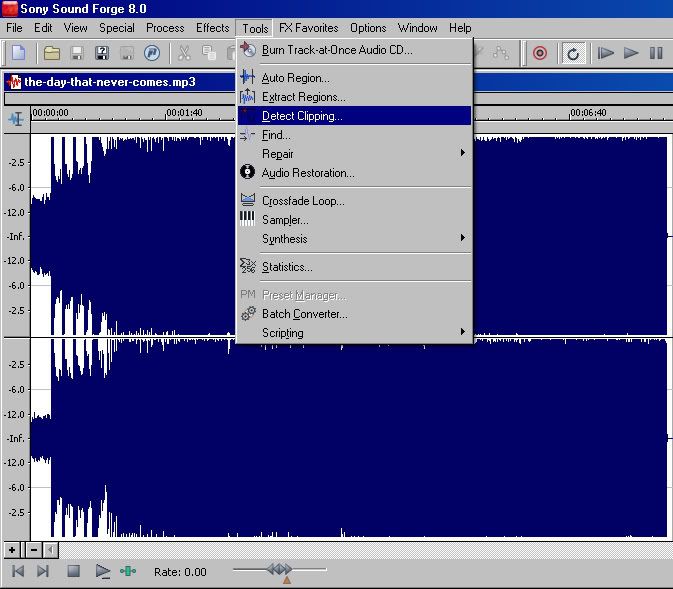Open the Options menu
This screenshot has height=589, width=673.
pos(368,28)
